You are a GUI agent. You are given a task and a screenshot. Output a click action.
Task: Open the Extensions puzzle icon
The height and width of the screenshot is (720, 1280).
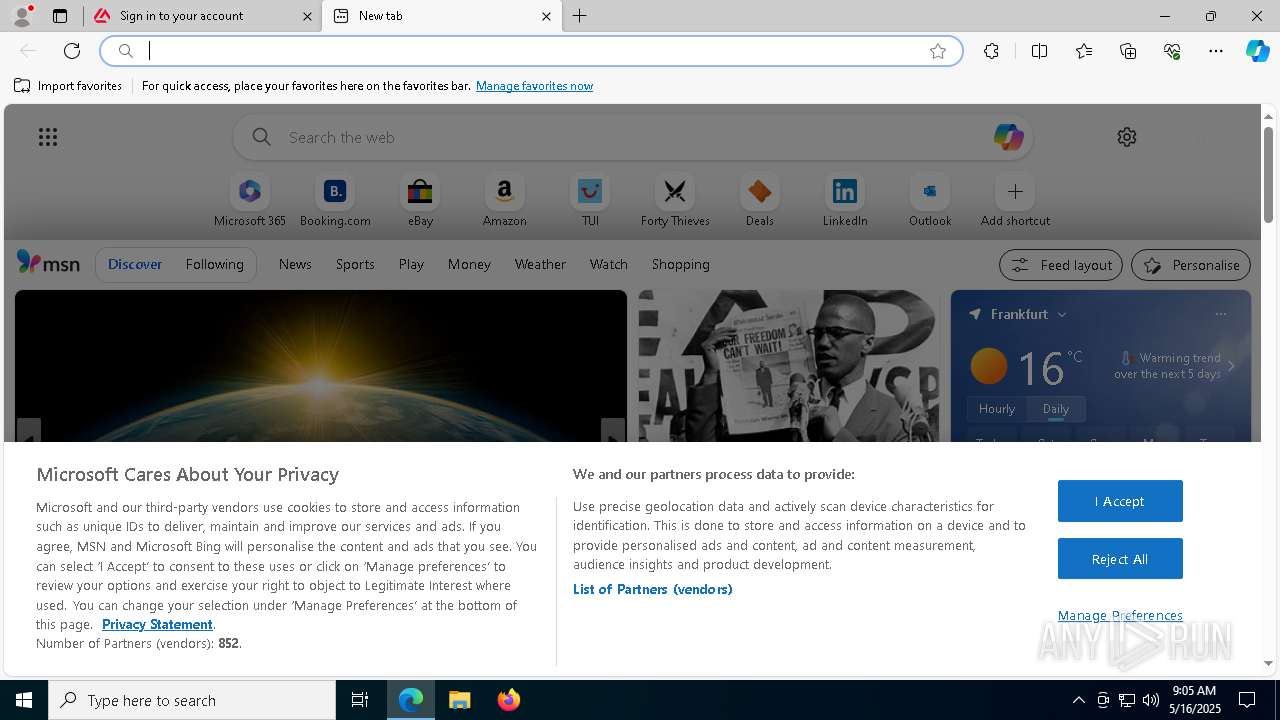pyautogui.click(x=991, y=51)
